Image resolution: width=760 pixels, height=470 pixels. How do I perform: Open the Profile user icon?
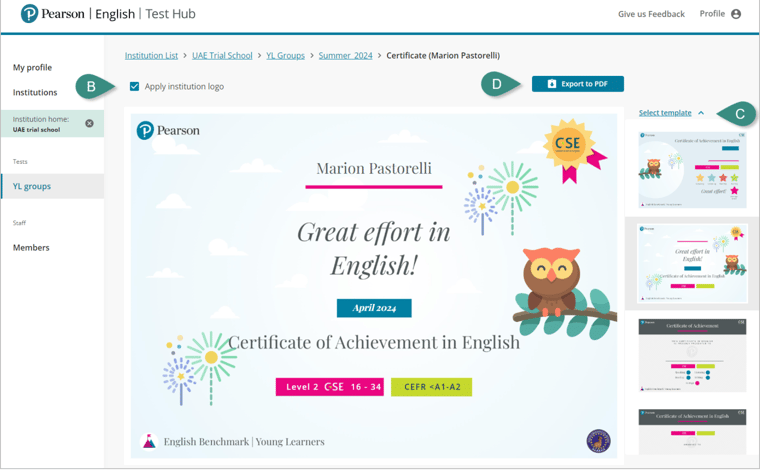736,14
